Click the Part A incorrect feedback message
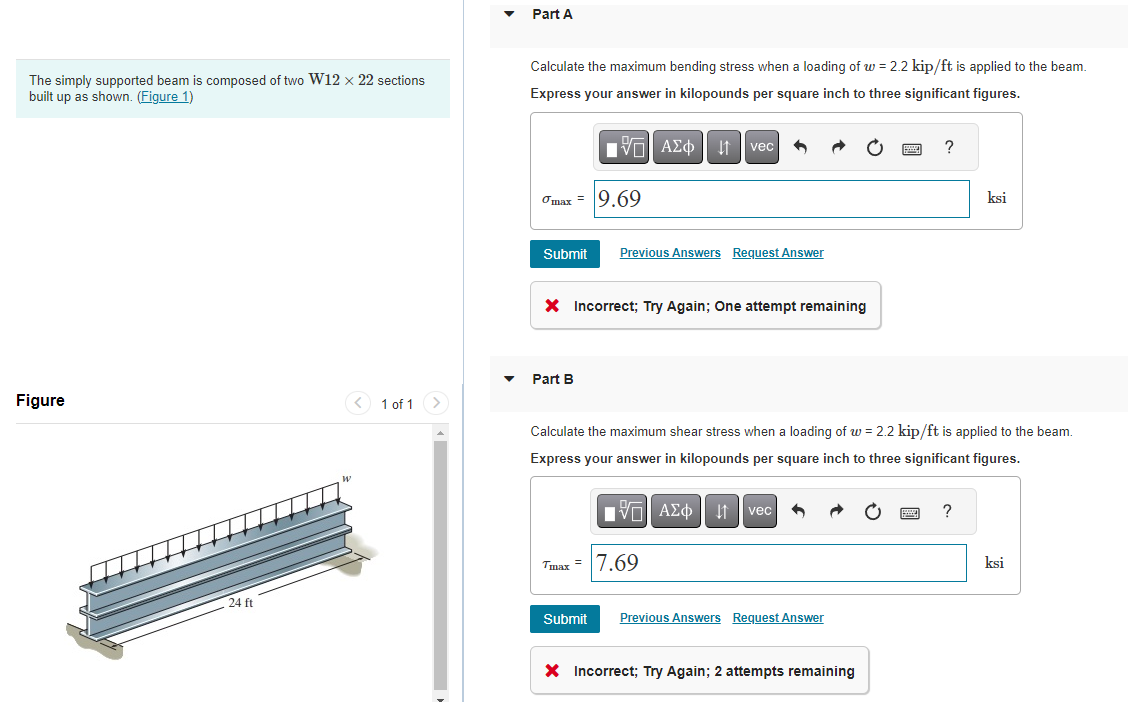The height and width of the screenshot is (702, 1128). pyautogui.click(x=705, y=306)
